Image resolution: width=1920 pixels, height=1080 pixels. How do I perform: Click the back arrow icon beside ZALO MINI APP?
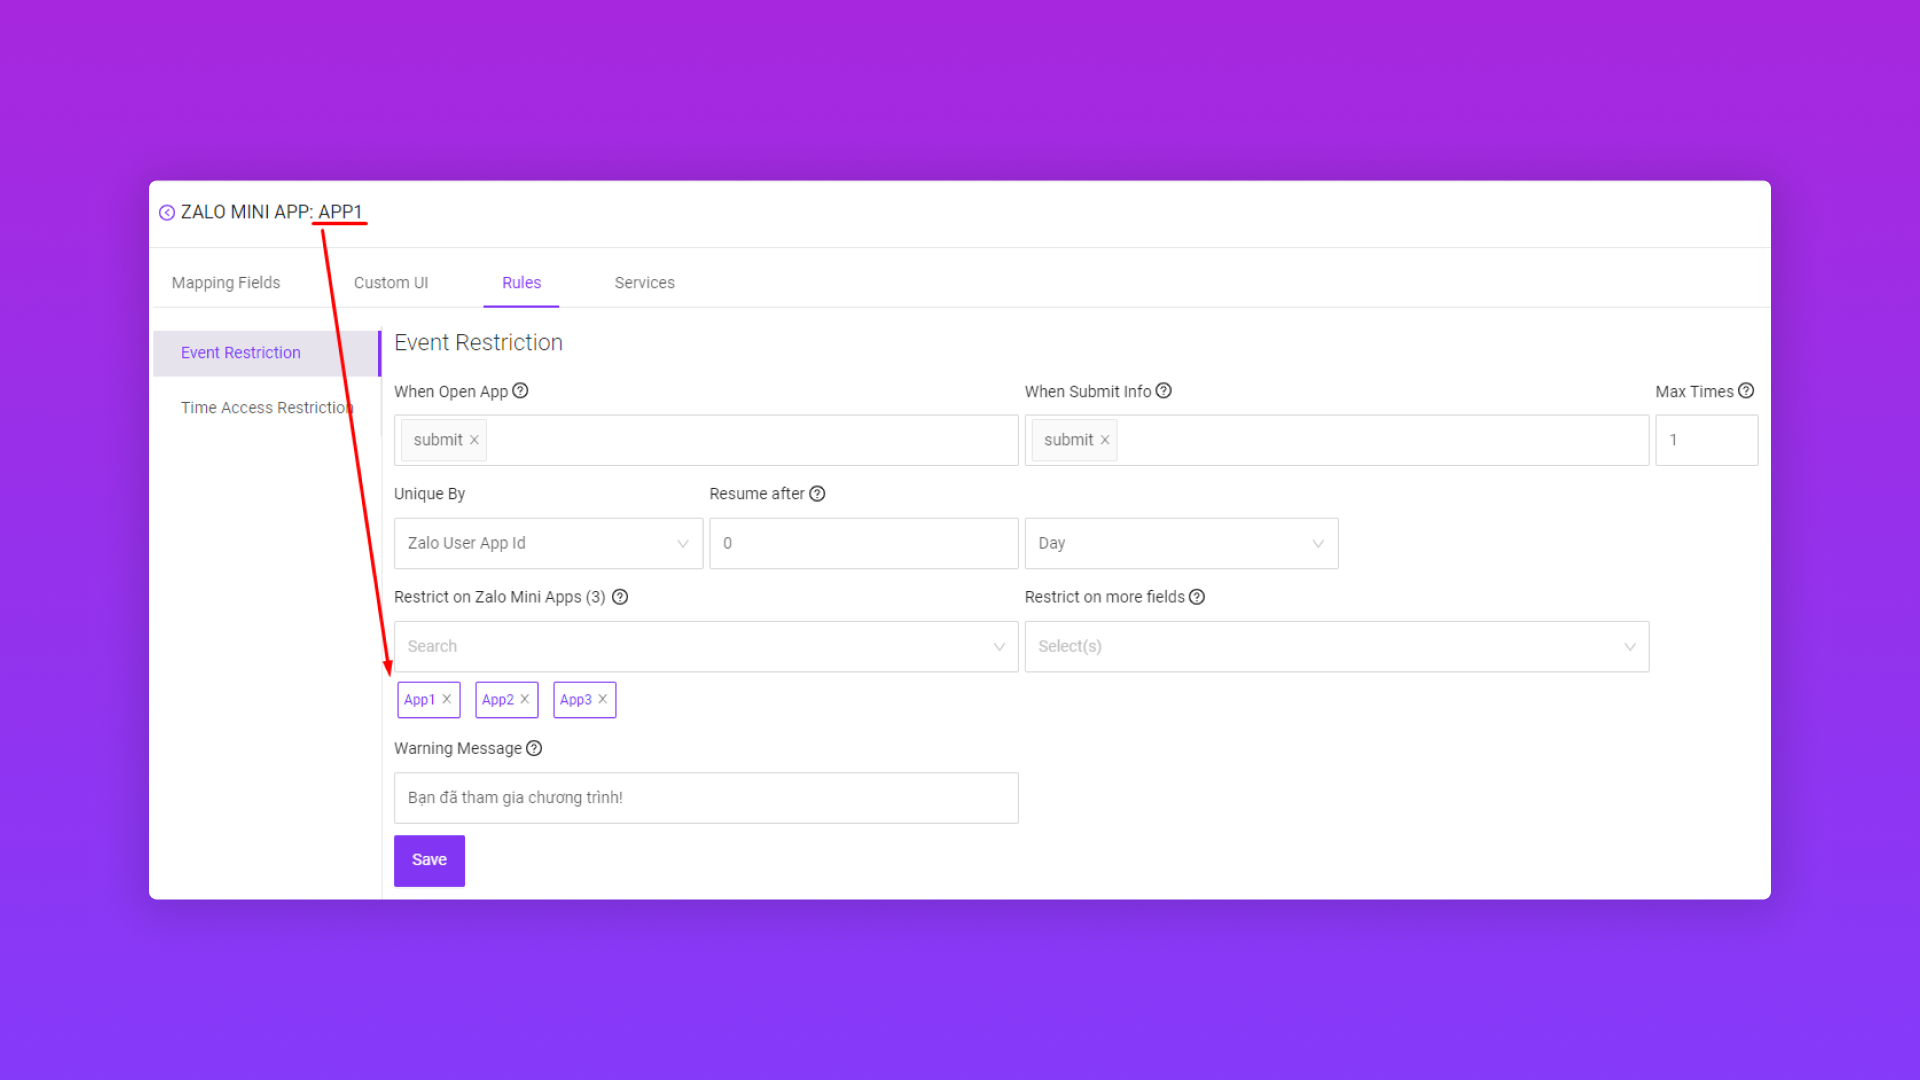tap(167, 213)
